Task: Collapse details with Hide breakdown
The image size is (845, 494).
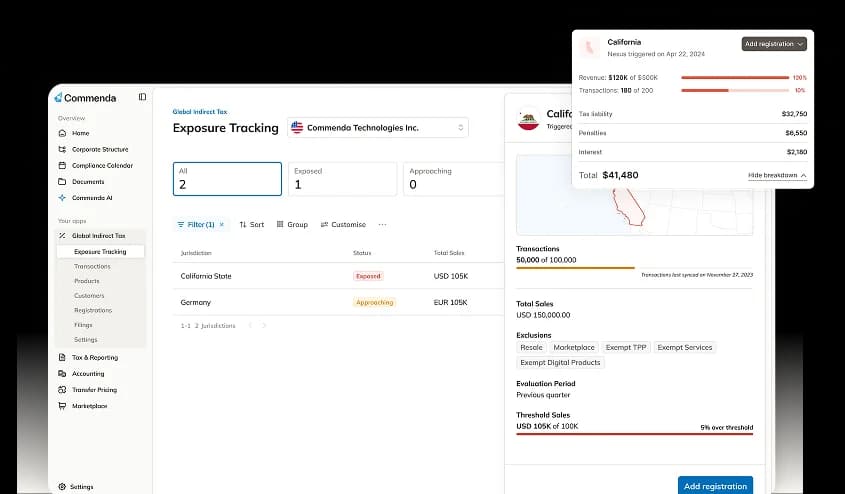Action: (777, 175)
